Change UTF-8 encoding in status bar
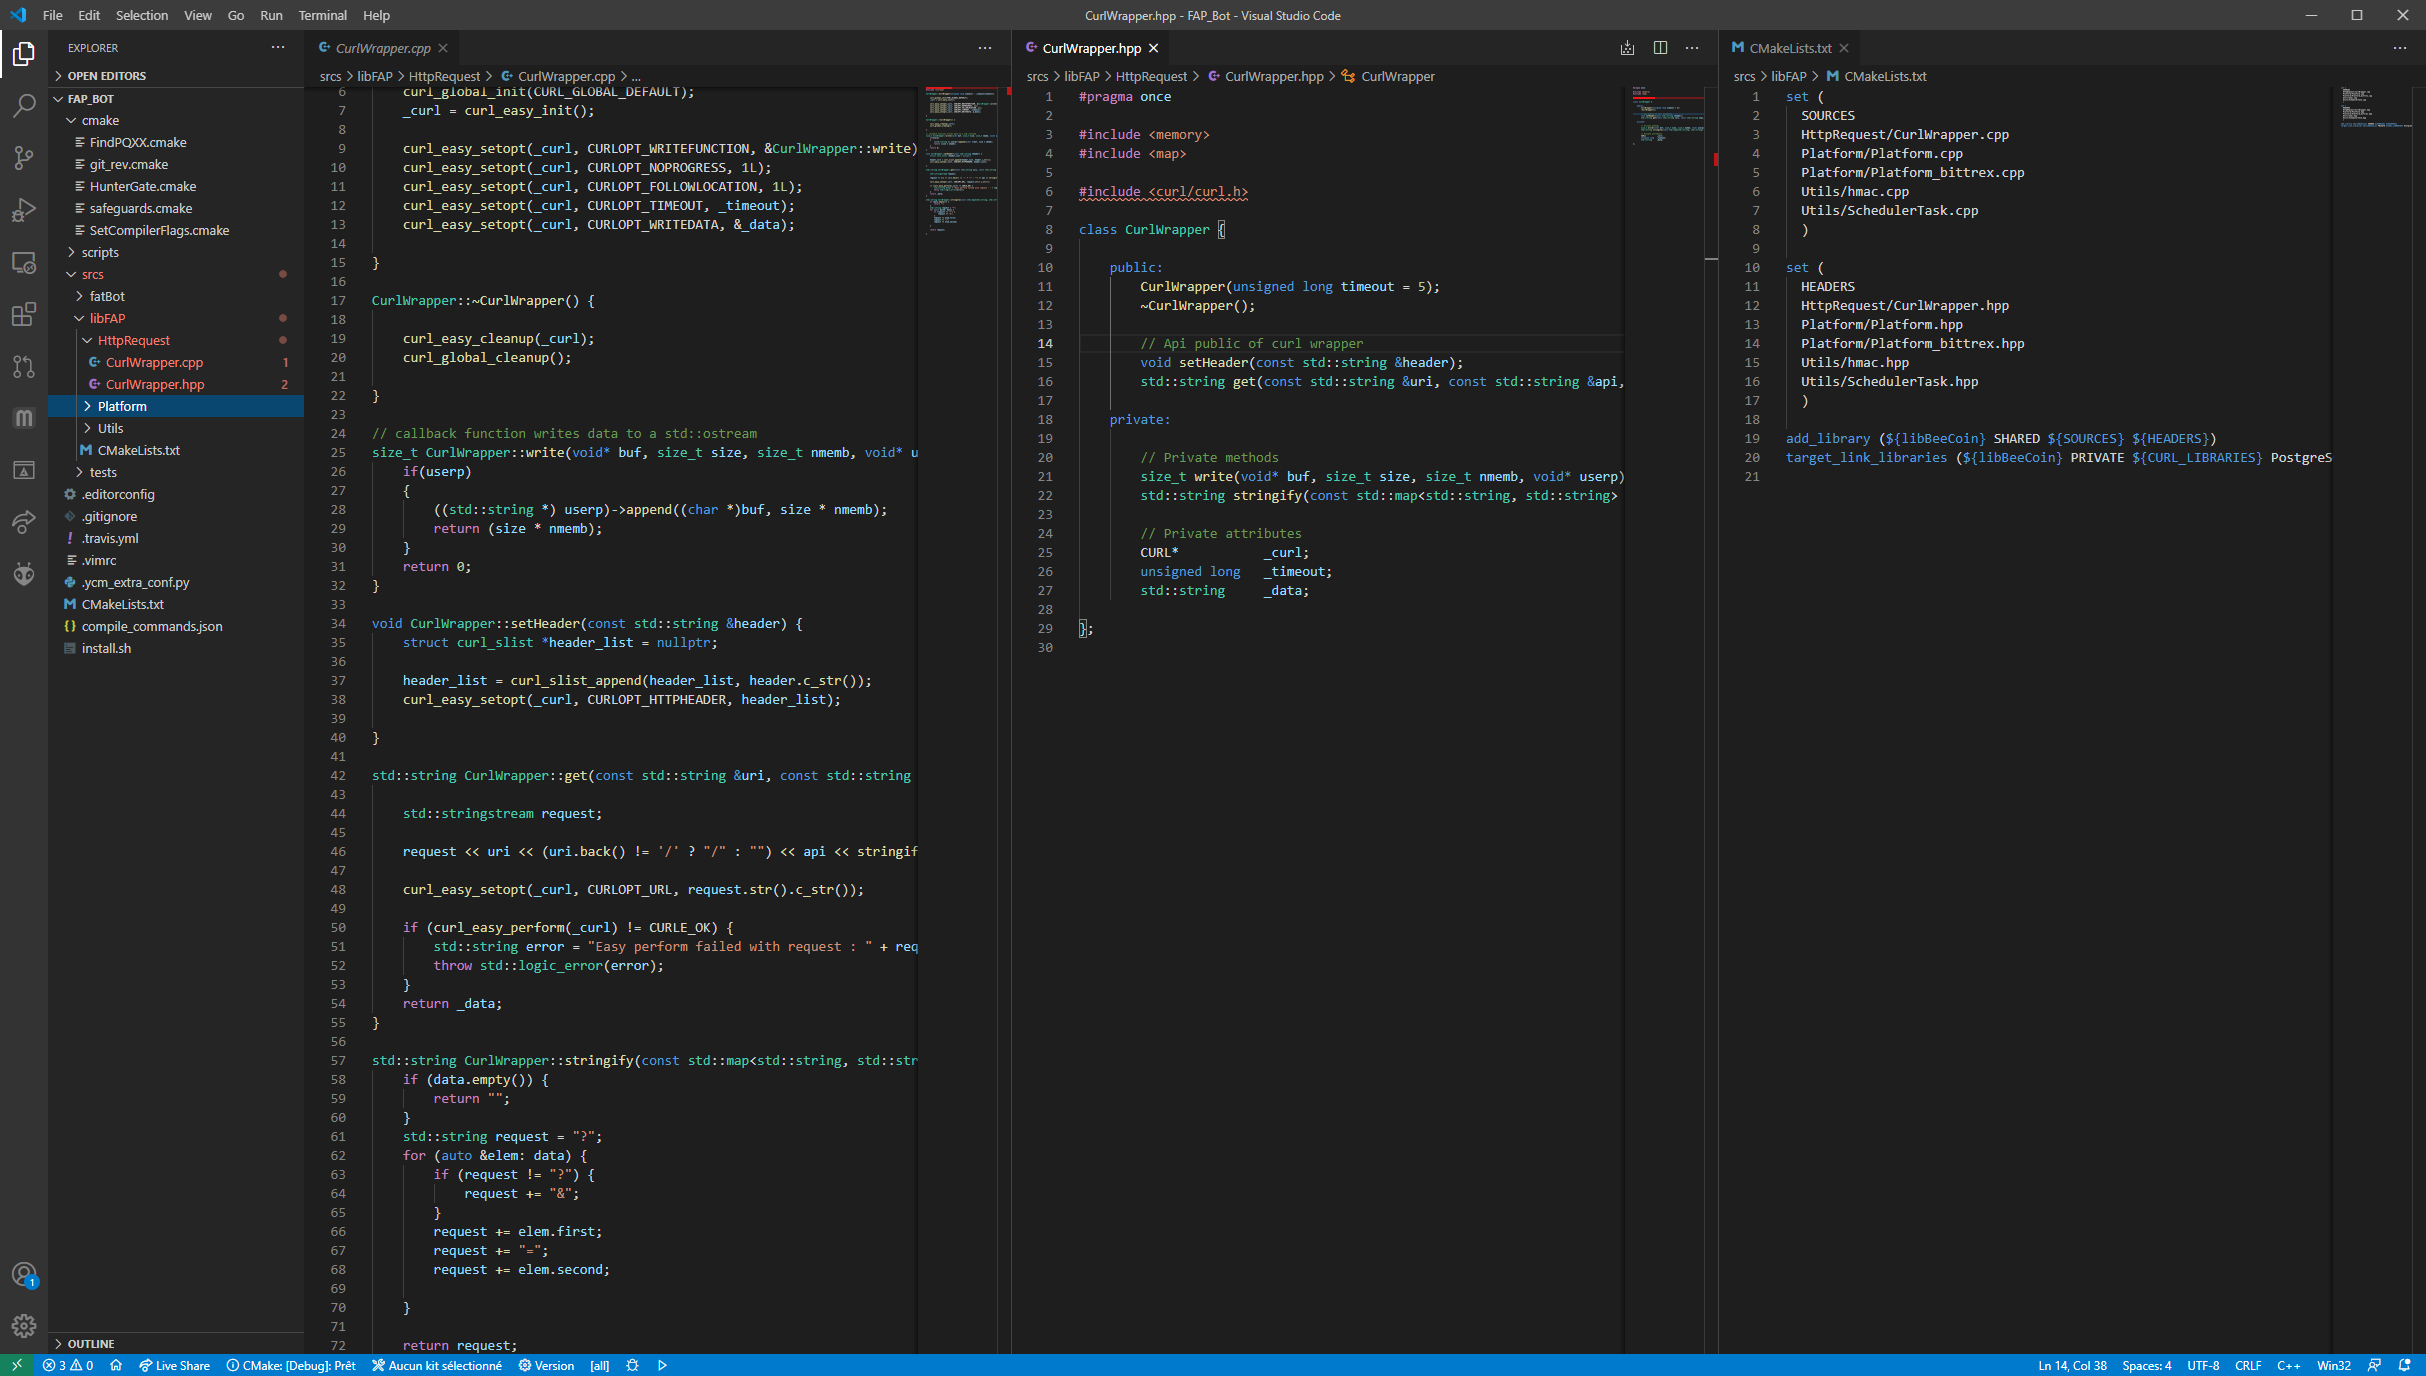The width and height of the screenshot is (2426, 1376). [2203, 1365]
